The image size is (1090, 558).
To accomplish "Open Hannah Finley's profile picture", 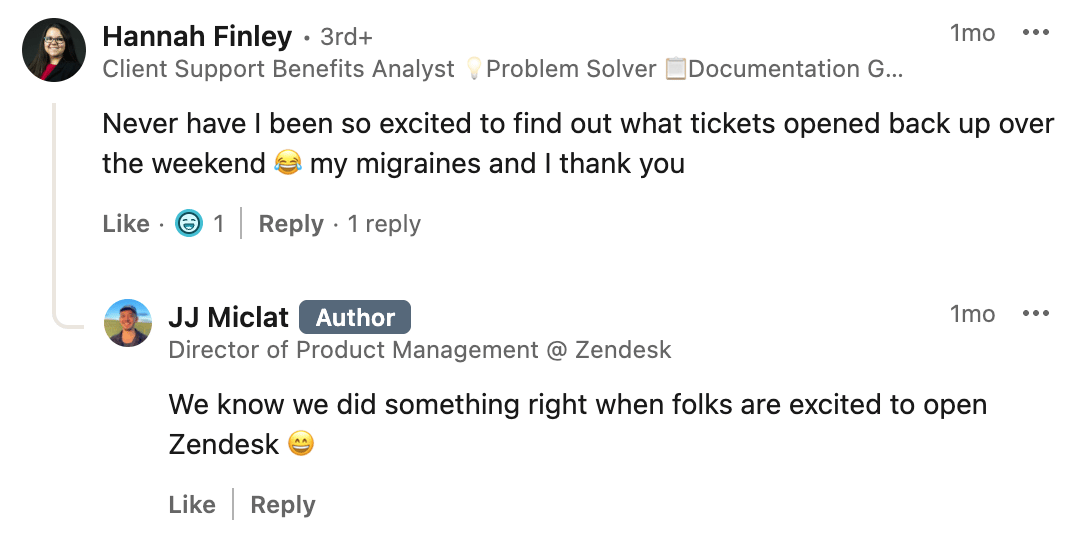I will pyautogui.click(x=53, y=50).
